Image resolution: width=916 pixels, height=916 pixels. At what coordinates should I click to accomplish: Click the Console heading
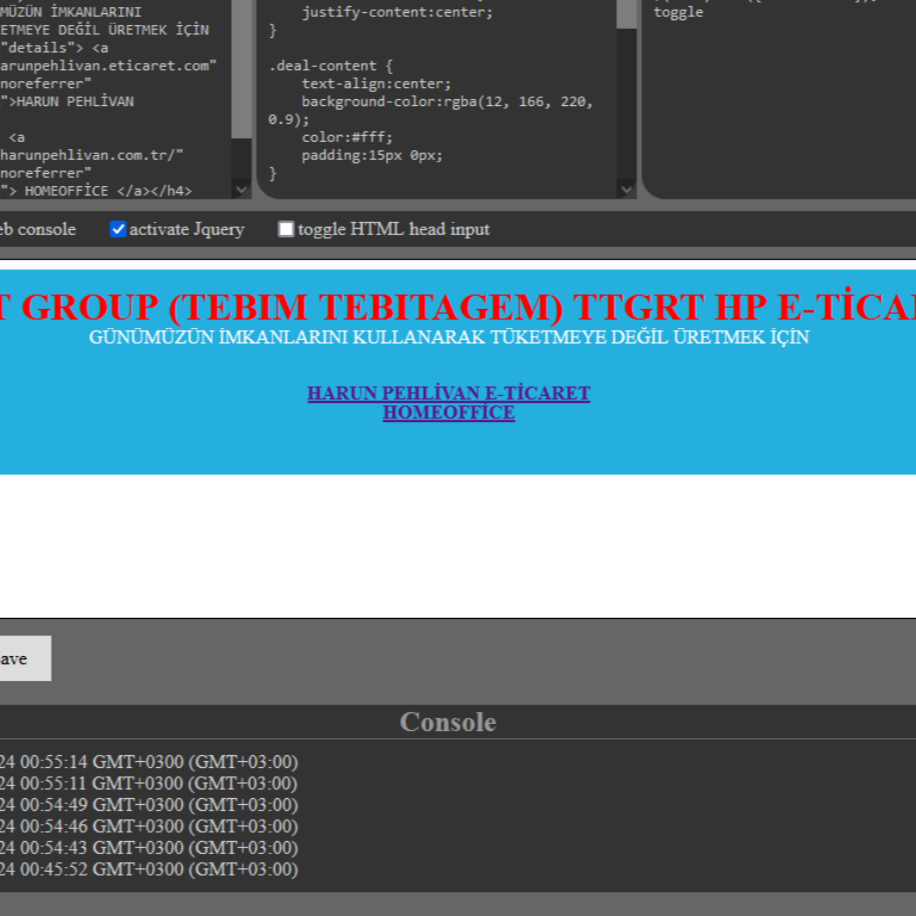point(448,722)
